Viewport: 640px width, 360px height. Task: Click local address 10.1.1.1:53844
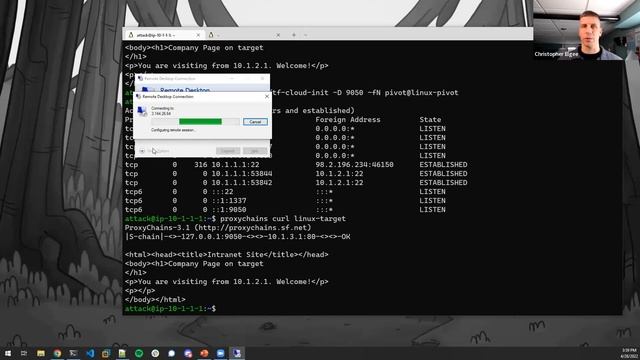(x=242, y=173)
